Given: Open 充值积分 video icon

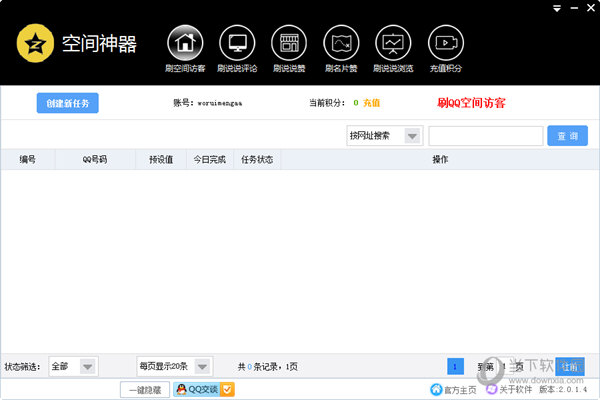Looking at the screenshot, I should point(446,43).
